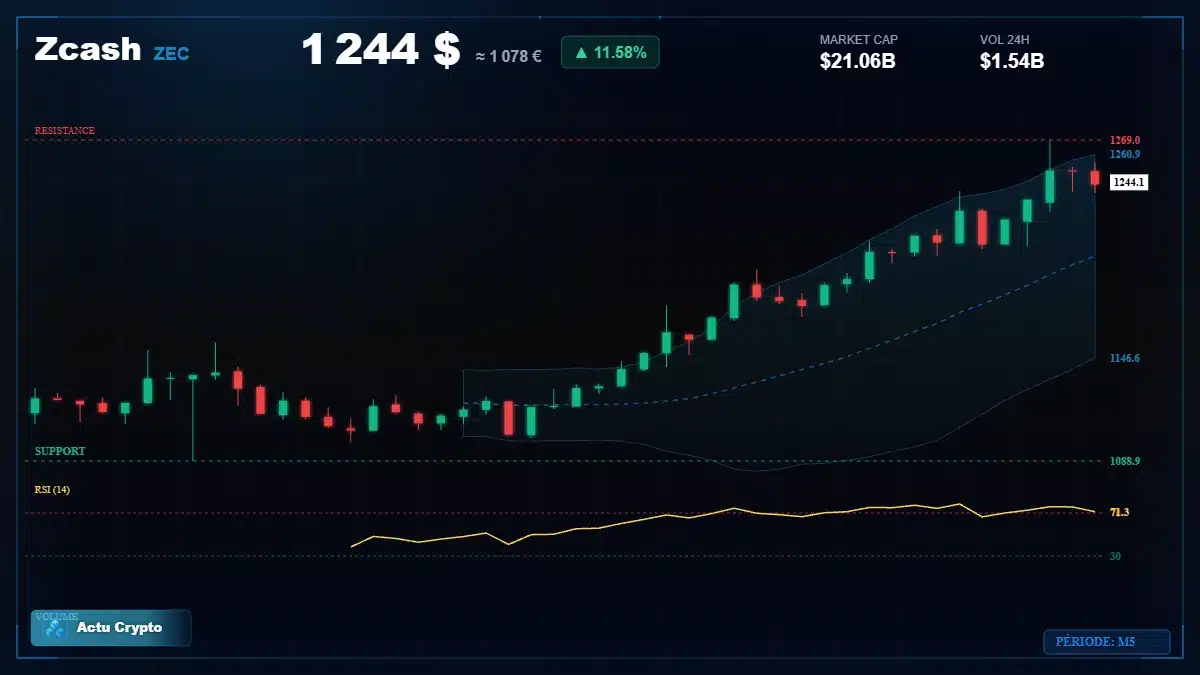The width and height of the screenshot is (1200, 675).
Task: Click the Zcash title text
Action: (x=88, y=50)
